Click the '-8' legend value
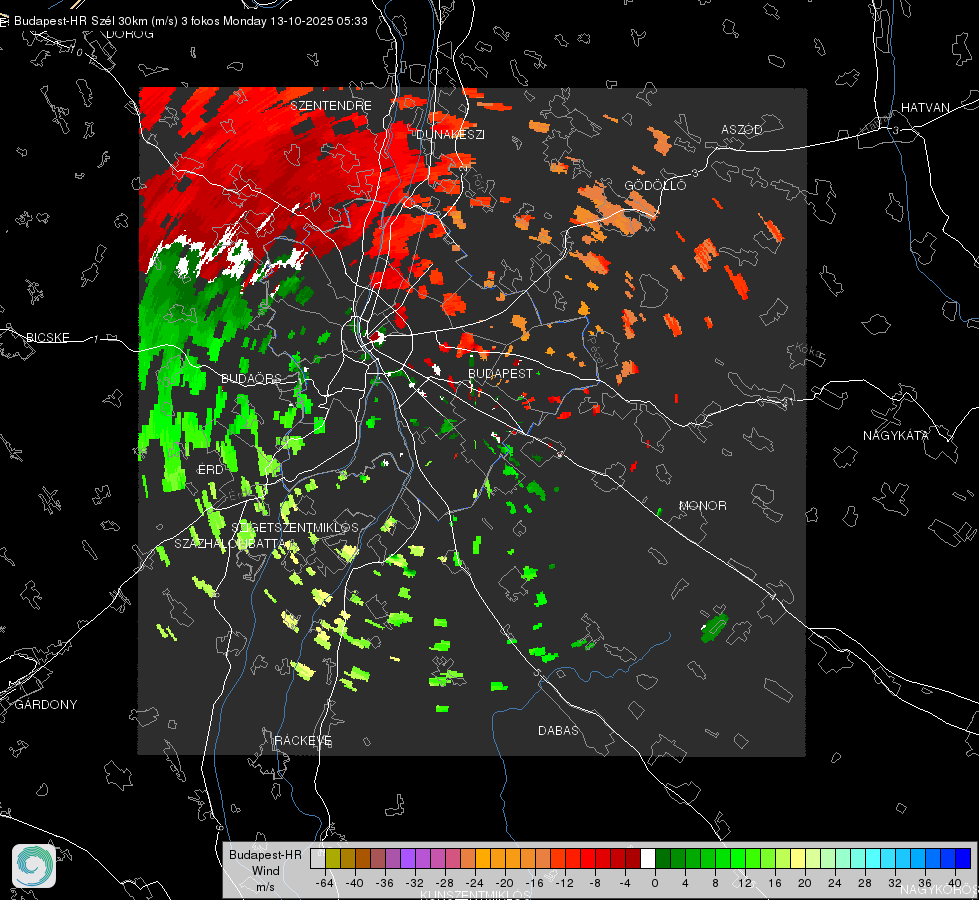This screenshot has width=979, height=900. tap(594, 883)
